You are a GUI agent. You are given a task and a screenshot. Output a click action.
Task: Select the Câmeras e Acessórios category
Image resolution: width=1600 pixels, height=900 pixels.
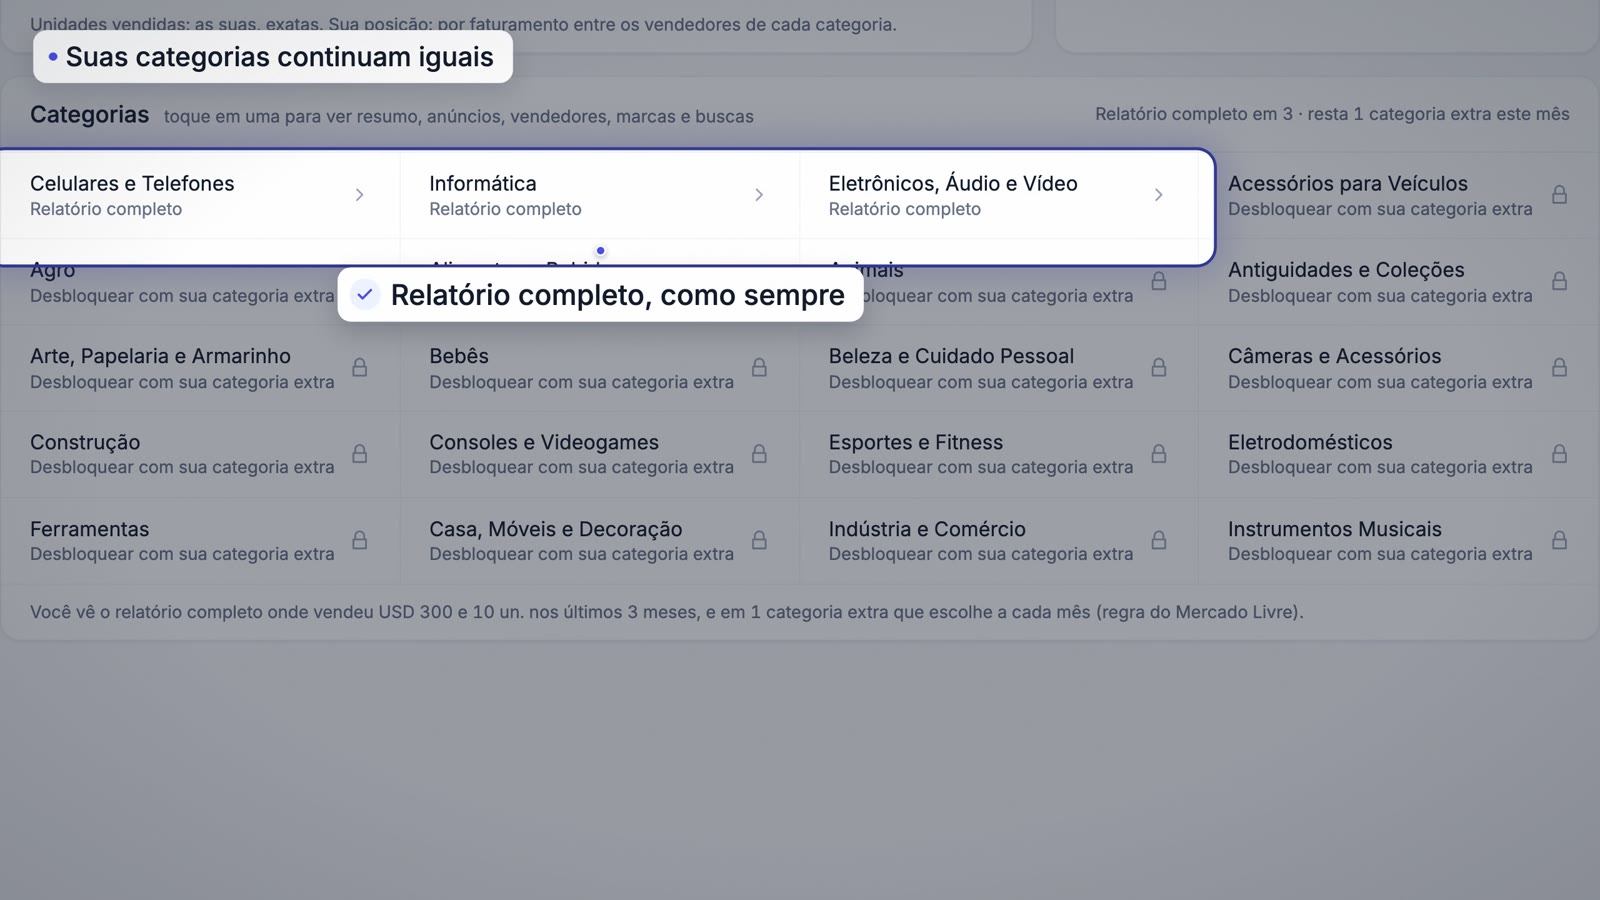pos(1399,368)
